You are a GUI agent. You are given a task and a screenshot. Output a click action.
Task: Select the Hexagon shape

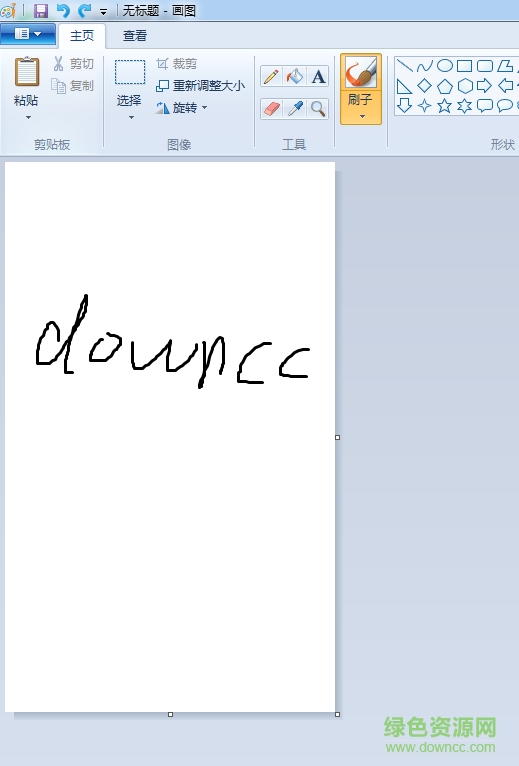click(x=464, y=86)
